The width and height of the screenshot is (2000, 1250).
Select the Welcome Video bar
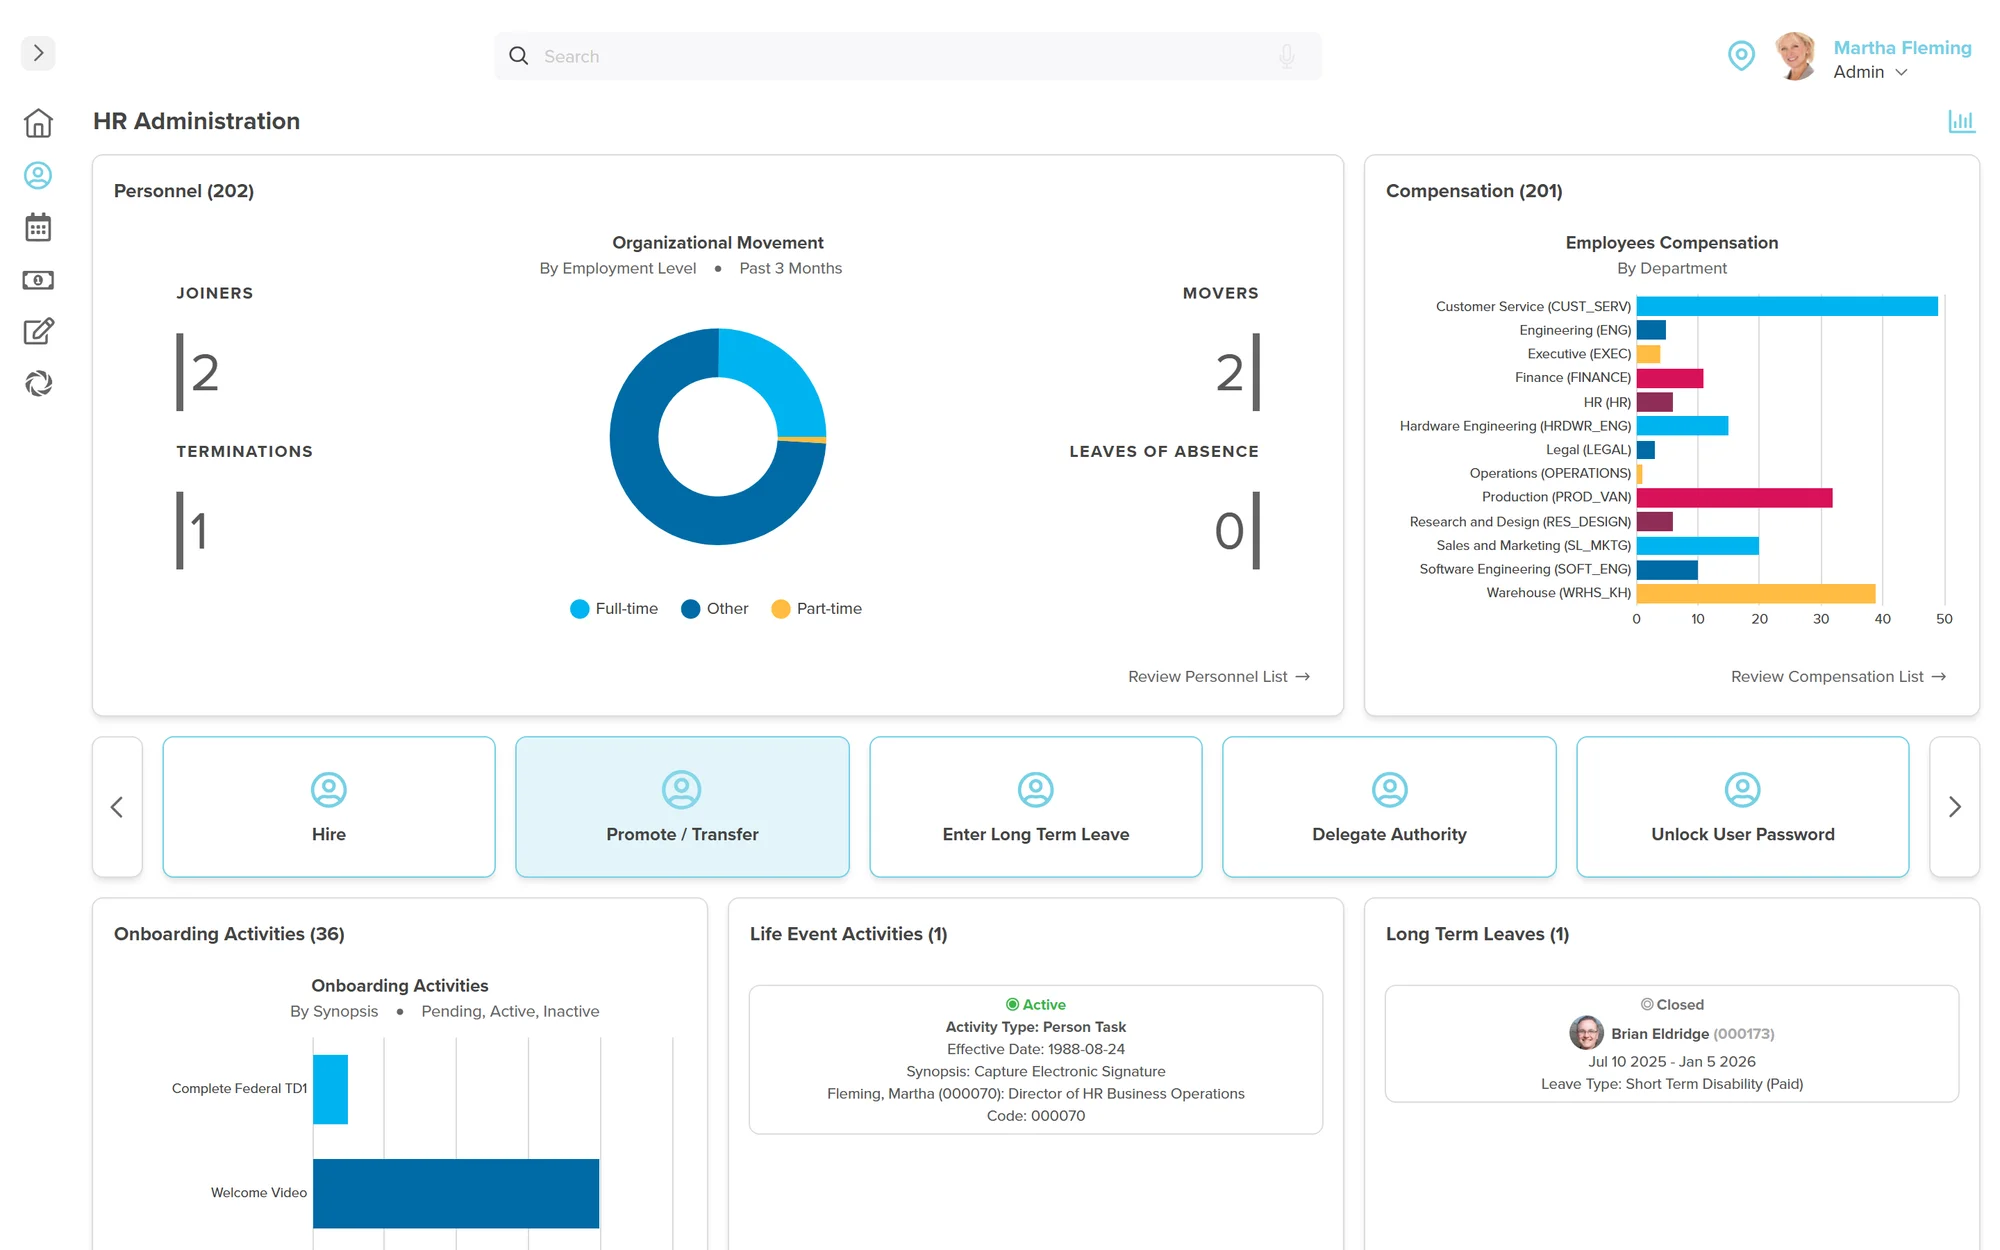pos(456,1193)
